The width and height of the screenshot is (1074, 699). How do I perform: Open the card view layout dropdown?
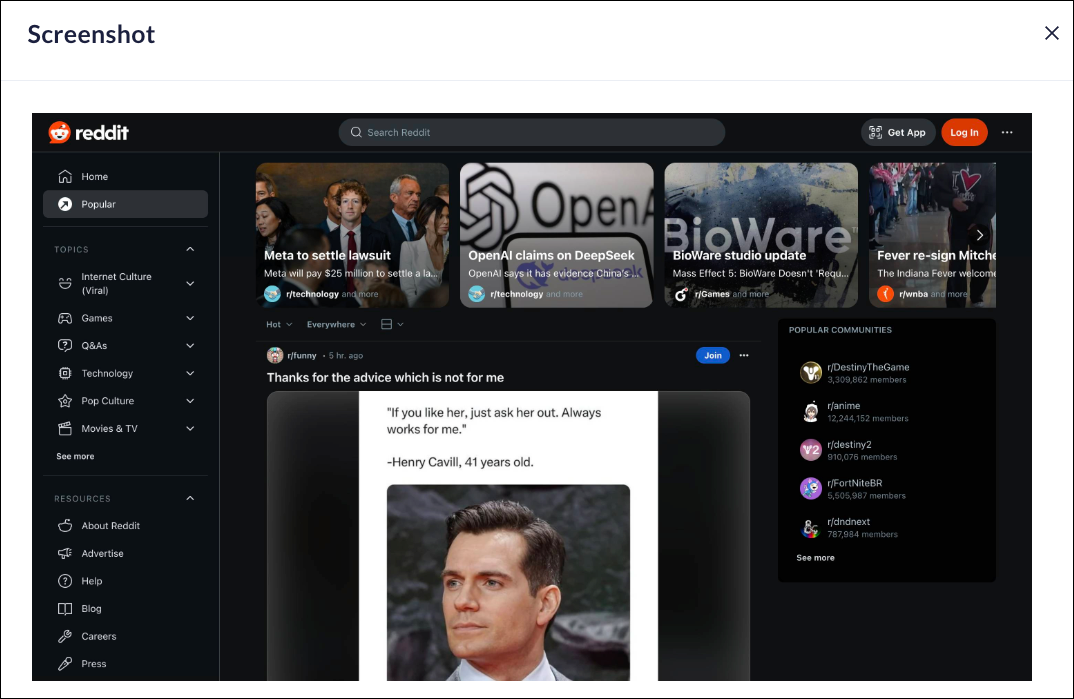(392, 324)
